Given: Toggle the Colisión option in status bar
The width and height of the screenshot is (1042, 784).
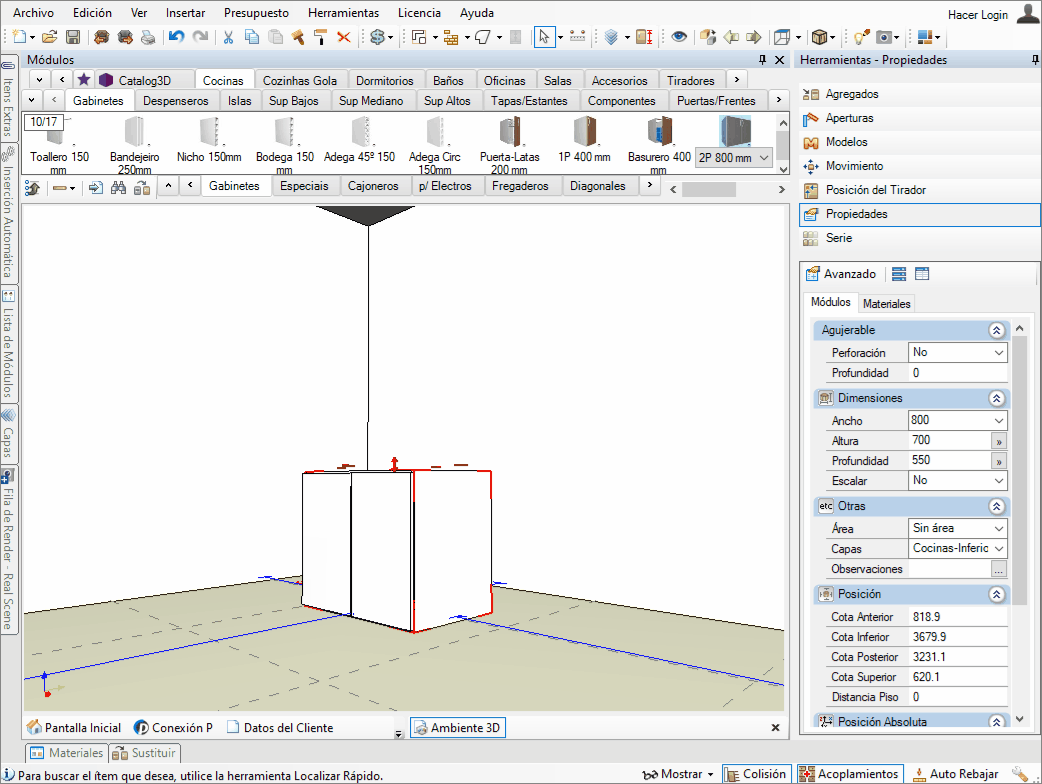Looking at the screenshot, I should (757, 774).
